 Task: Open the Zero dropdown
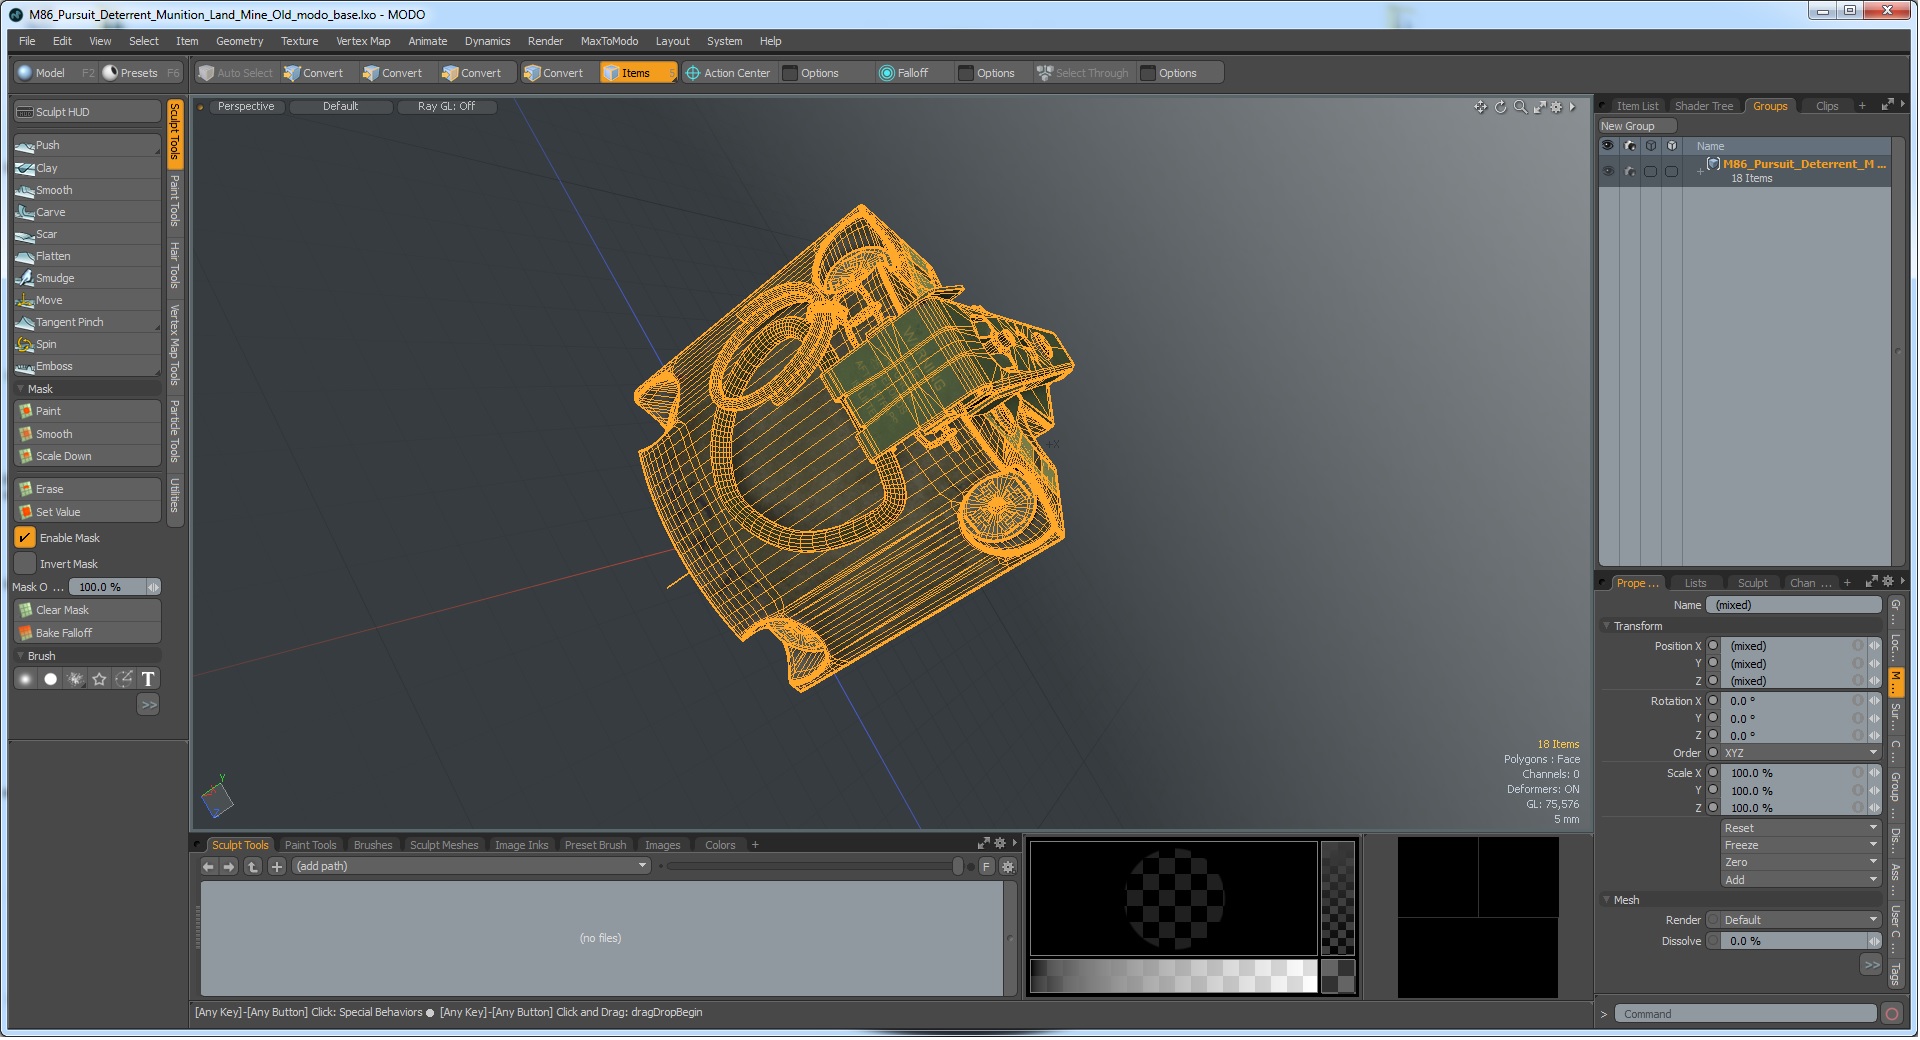(1801, 862)
